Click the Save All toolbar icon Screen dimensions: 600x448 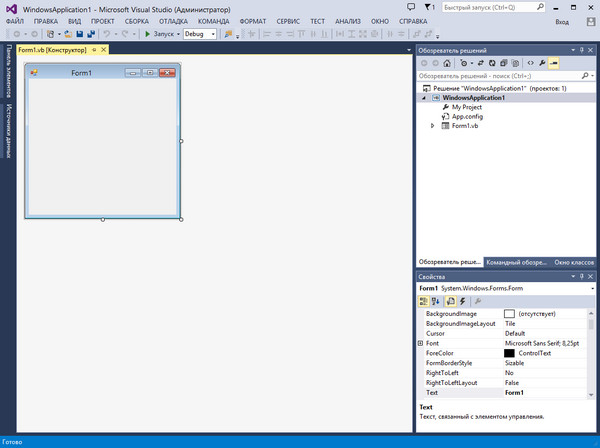(91, 34)
